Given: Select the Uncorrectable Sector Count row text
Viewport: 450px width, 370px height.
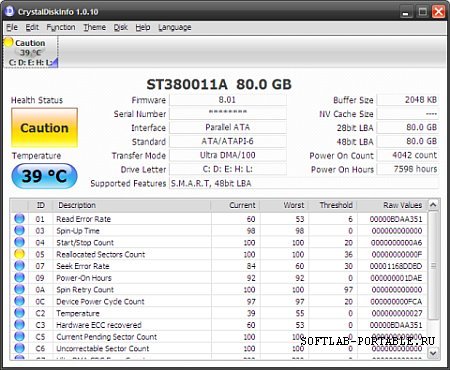Looking at the screenshot, I should pos(103,349).
